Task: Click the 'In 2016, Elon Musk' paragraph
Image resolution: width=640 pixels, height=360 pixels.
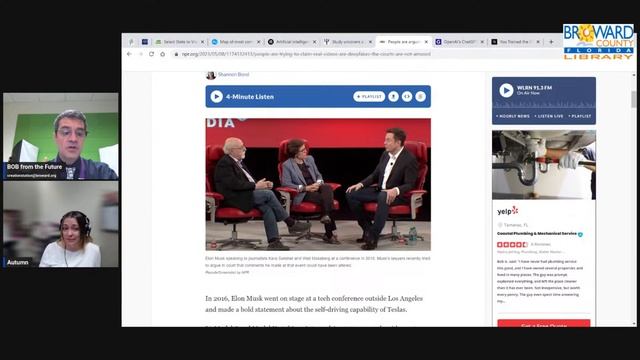Action: pyautogui.click(x=314, y=304)
